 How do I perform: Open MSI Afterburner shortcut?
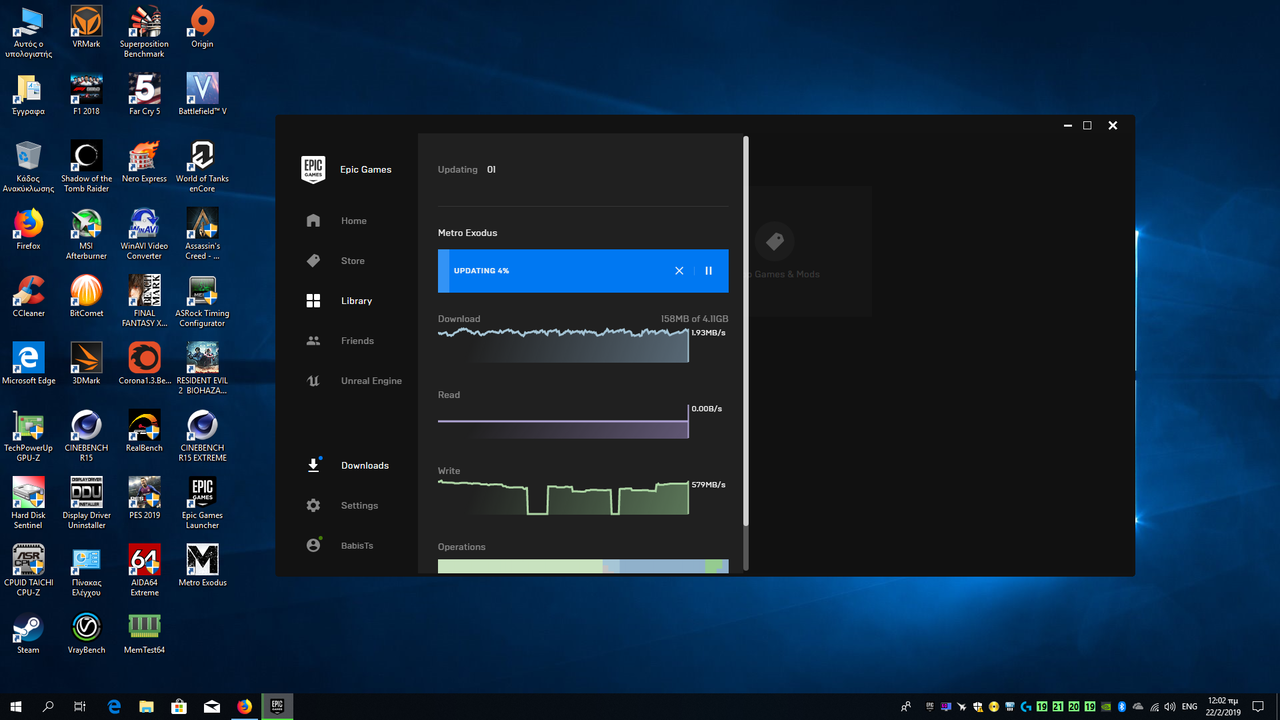coord(86,234)
